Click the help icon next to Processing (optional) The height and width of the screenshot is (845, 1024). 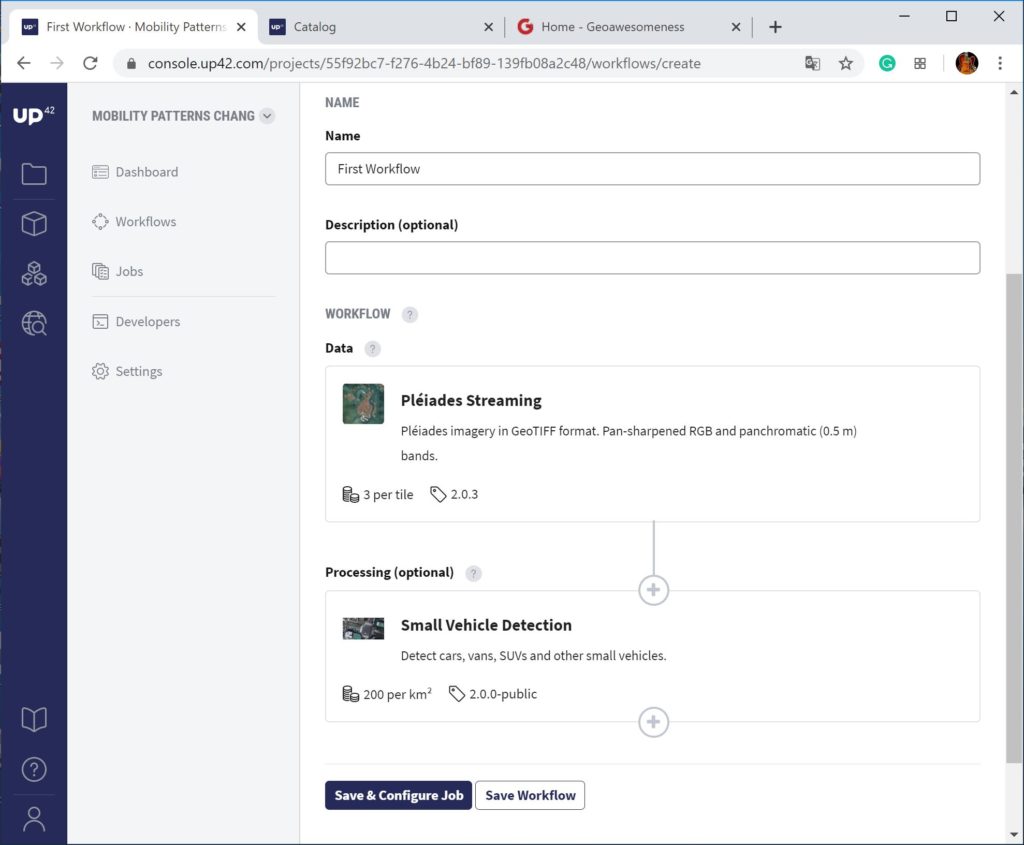[x=473, y=573]
